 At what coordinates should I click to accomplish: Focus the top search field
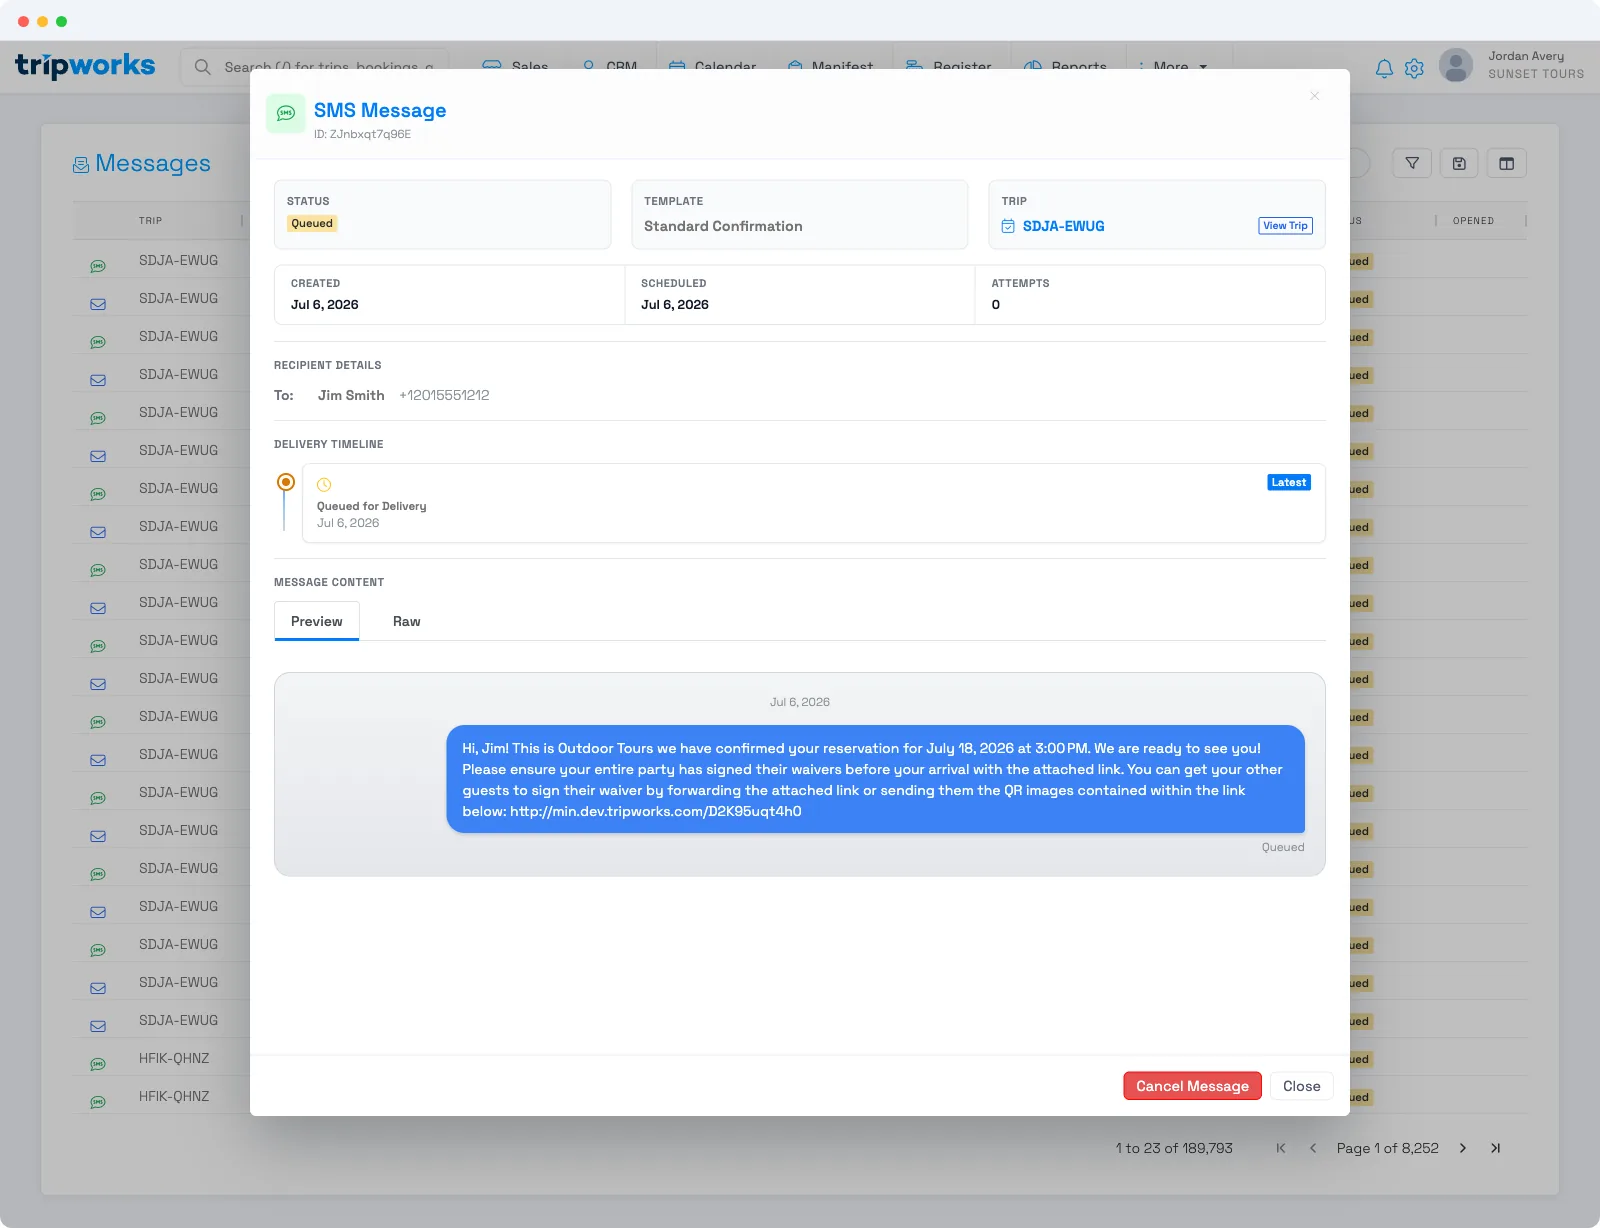(x=315, y=67)
